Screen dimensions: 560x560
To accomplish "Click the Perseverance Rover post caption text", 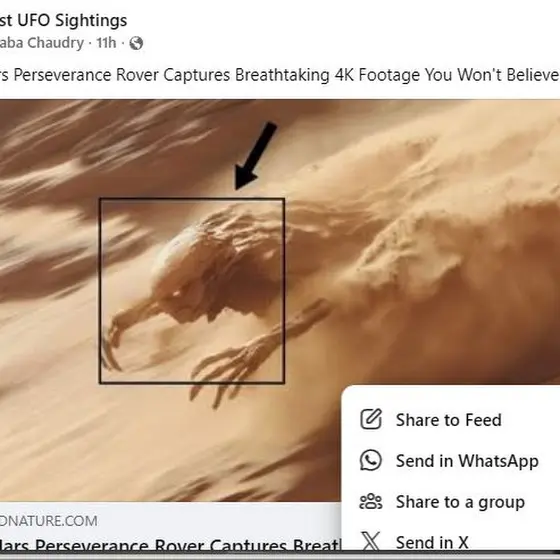I will (280, 75).
